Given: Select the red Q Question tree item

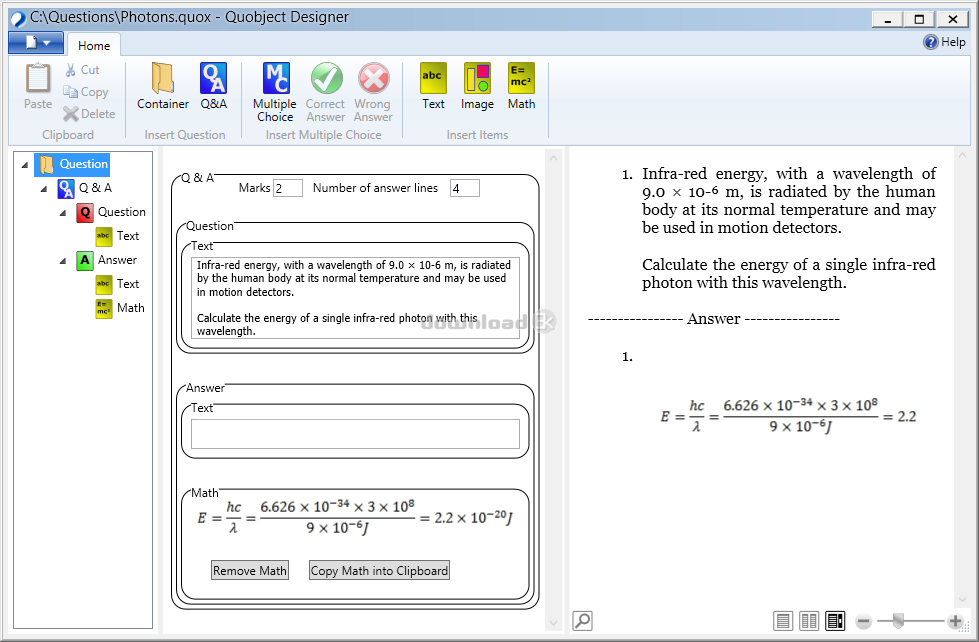Looking at the screenshot, I should coord(111,212).
